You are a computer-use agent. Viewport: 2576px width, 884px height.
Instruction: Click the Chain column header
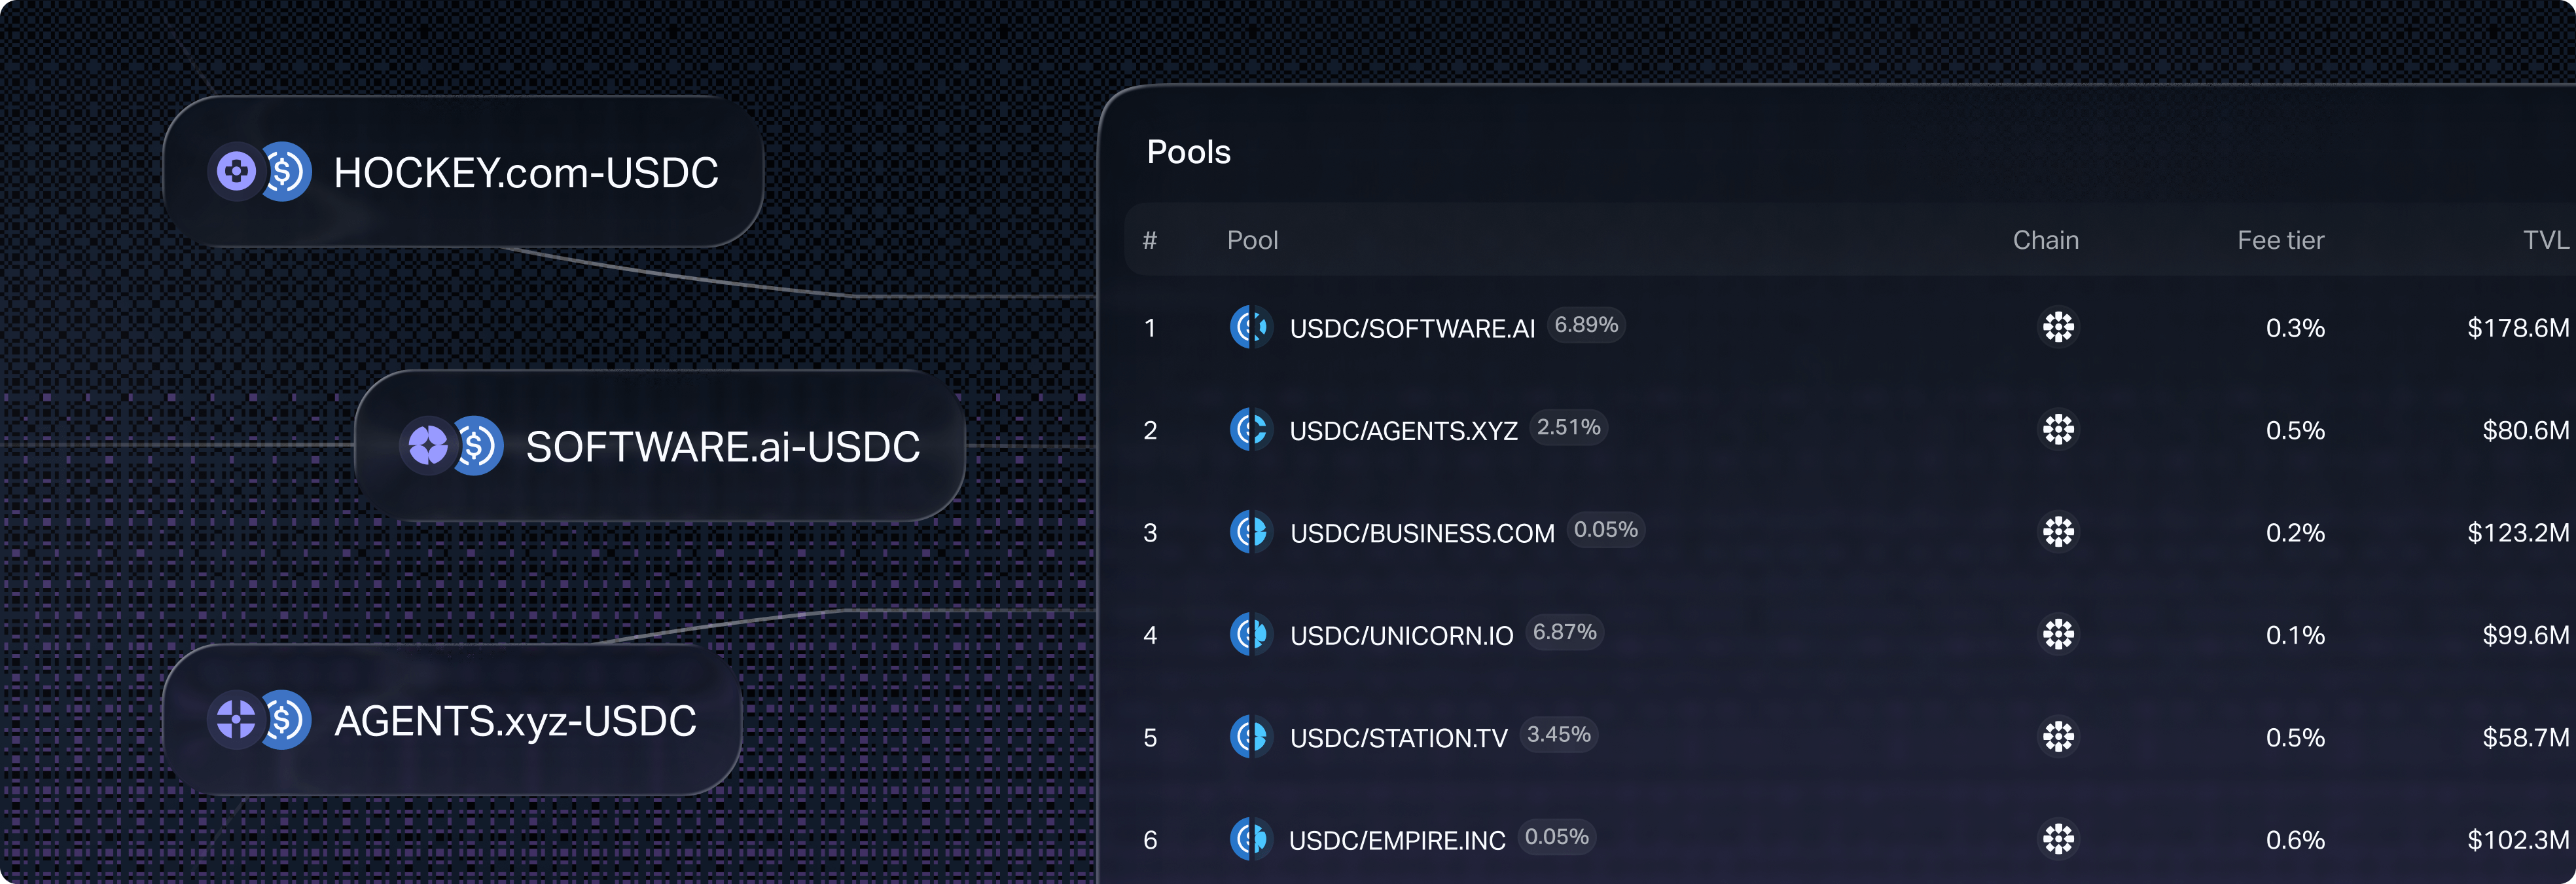(x=2045, y=240)
